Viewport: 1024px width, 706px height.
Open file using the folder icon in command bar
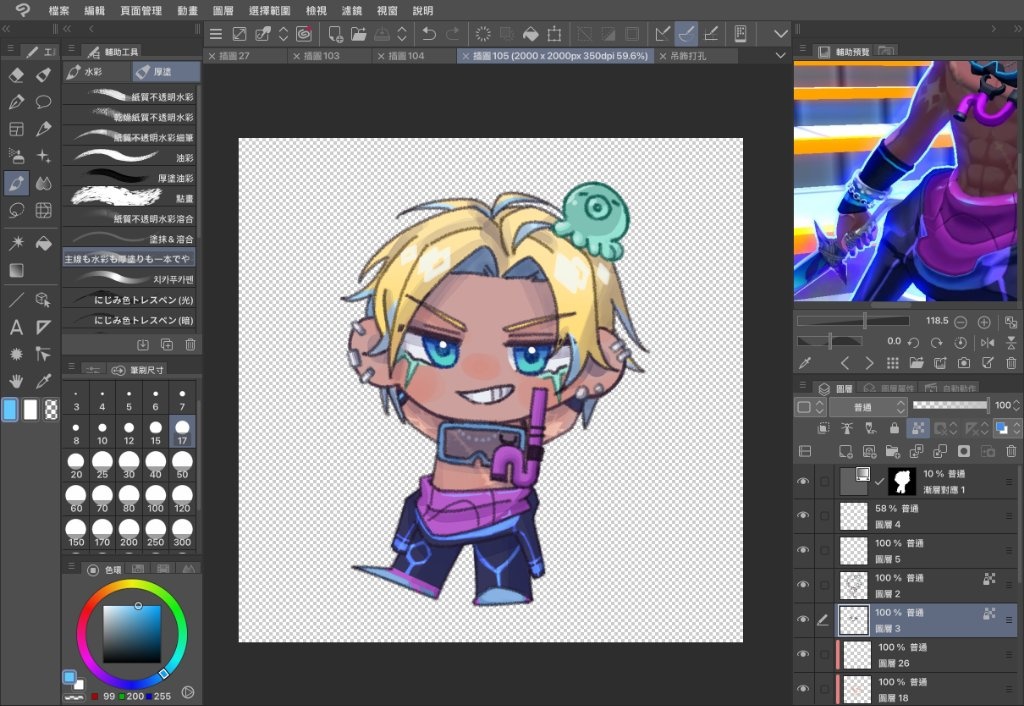pos(359,34)
